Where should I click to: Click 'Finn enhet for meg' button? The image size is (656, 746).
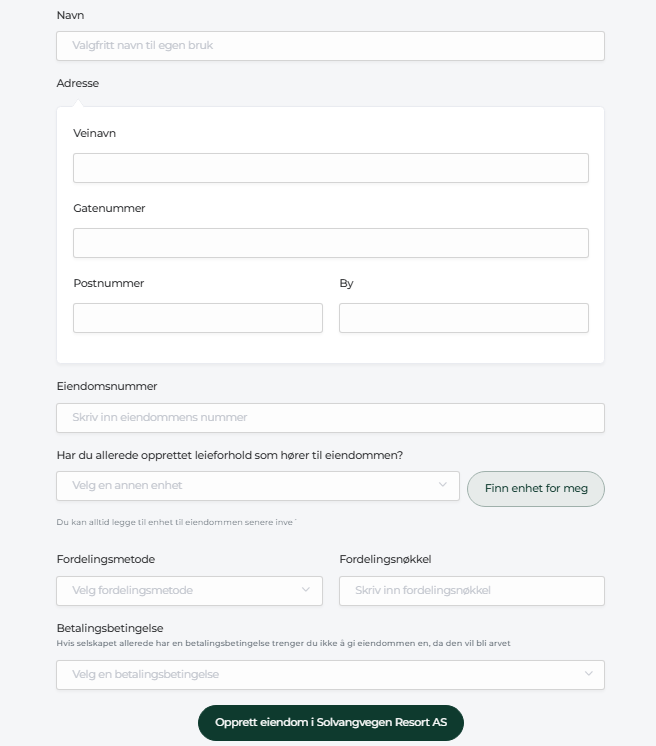[536, 489]
